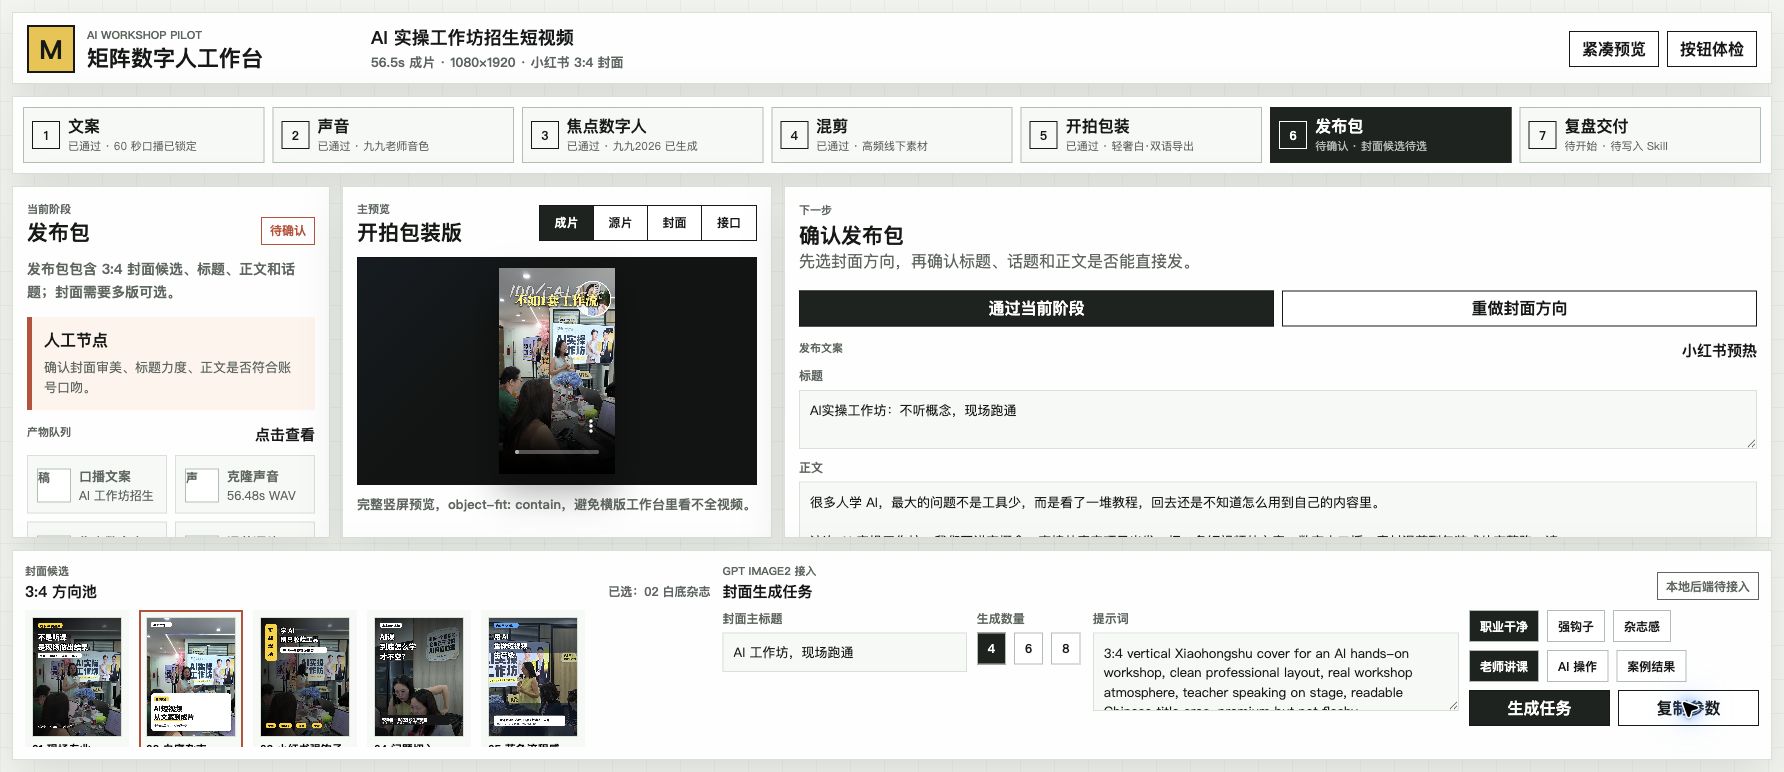This screenshot has width=1784, height=772.
Task: Toggle the 老师讲课 chip
Action: 1504,667
